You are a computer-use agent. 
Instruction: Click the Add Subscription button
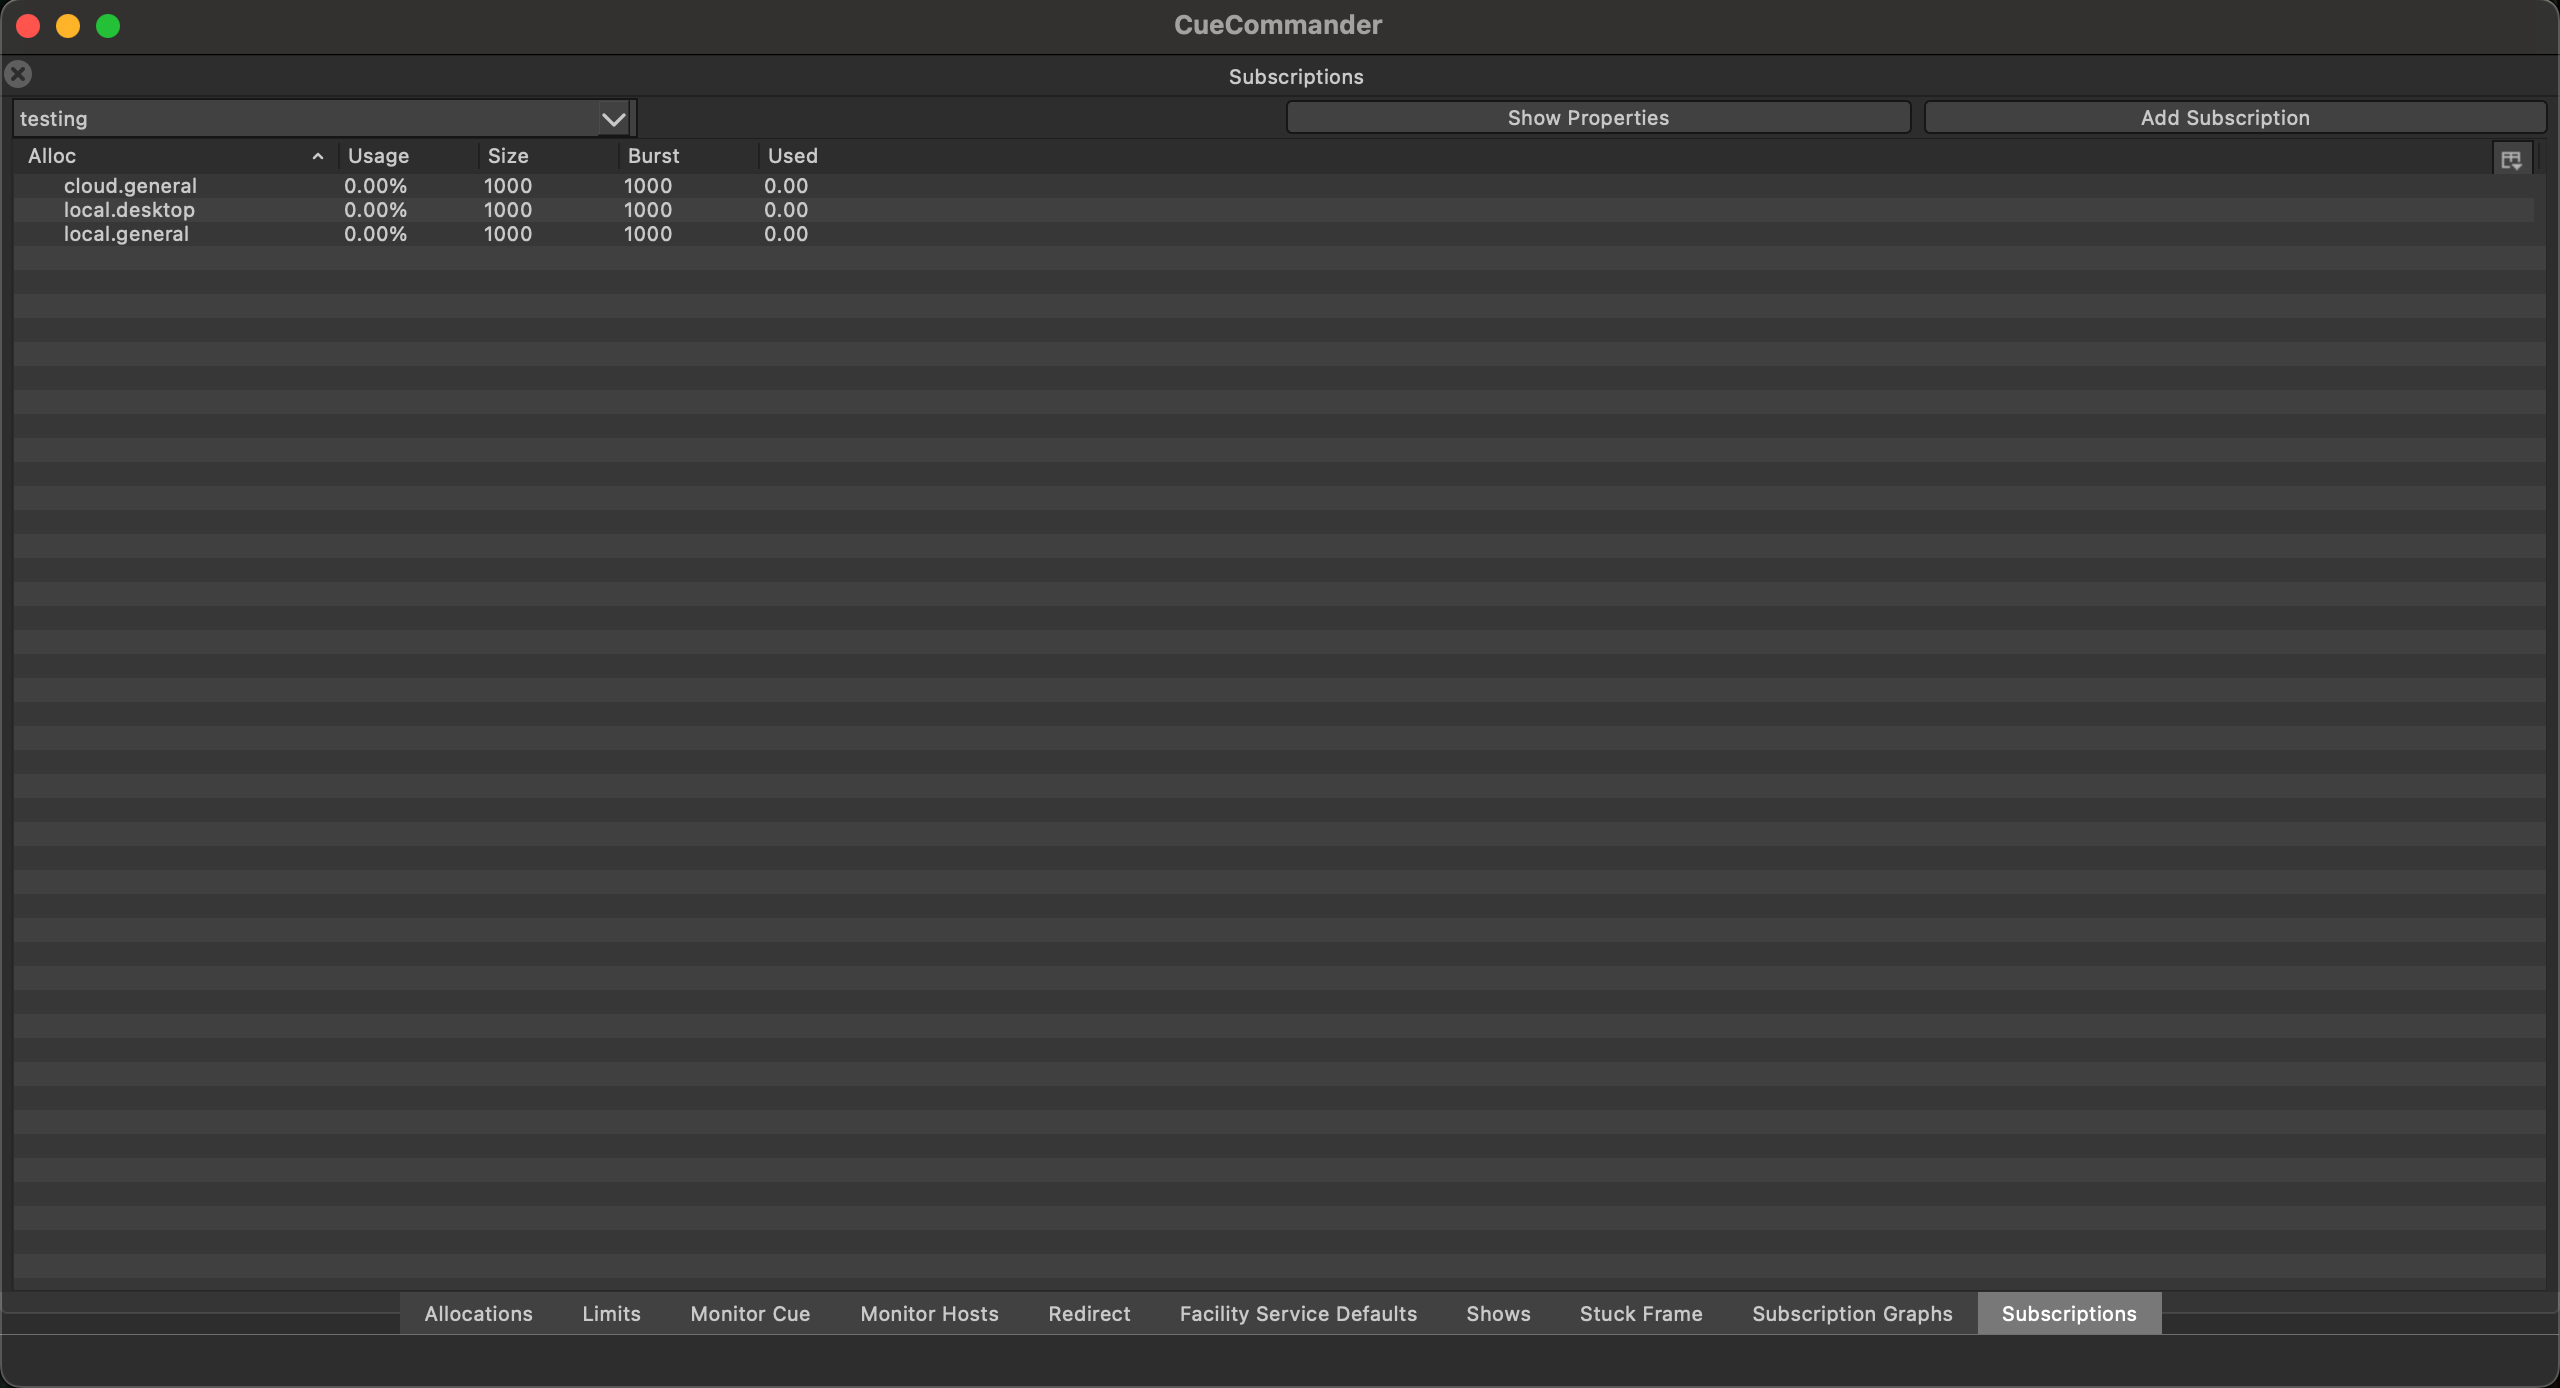coord(2235,117)
